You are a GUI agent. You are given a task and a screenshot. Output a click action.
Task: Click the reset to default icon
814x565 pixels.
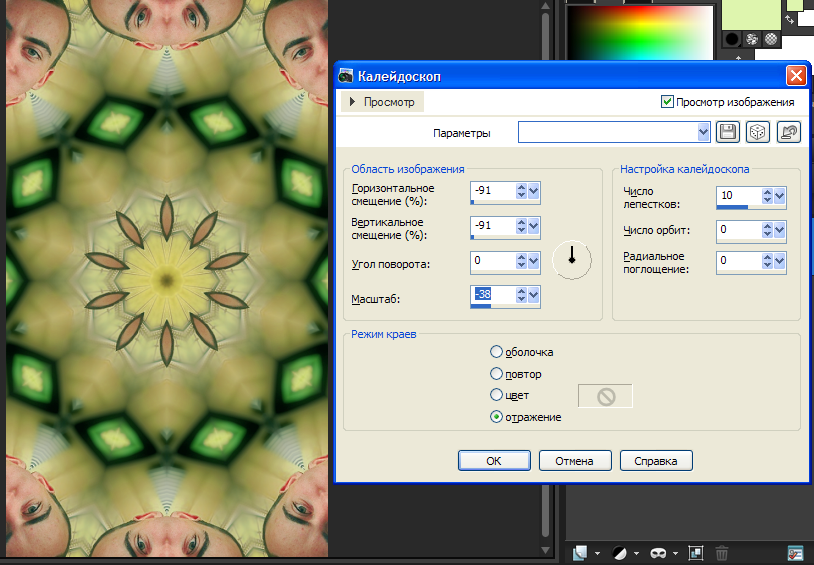(789, 132)
